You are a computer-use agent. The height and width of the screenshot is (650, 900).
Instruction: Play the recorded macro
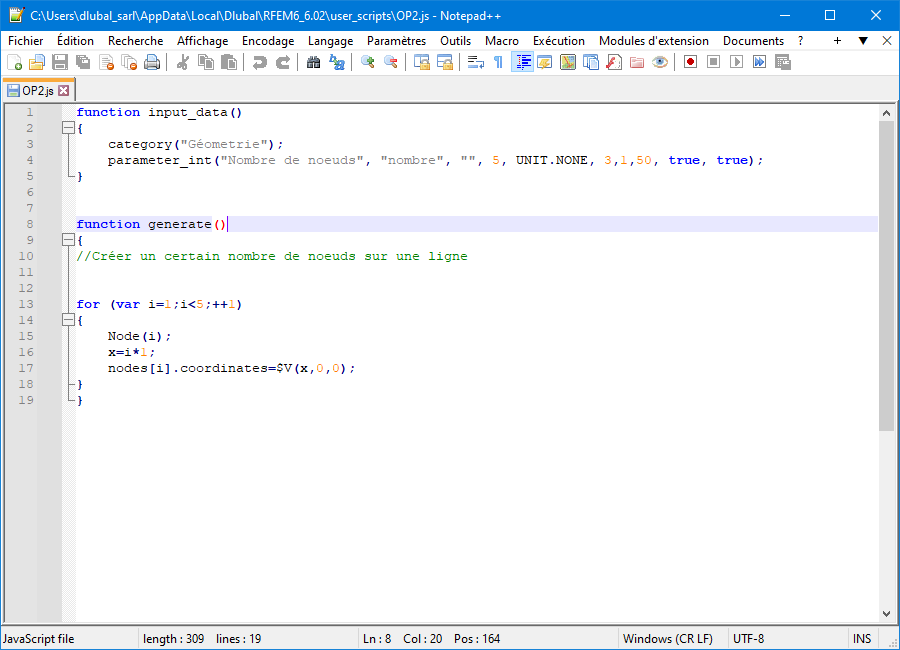coord(734,62)
